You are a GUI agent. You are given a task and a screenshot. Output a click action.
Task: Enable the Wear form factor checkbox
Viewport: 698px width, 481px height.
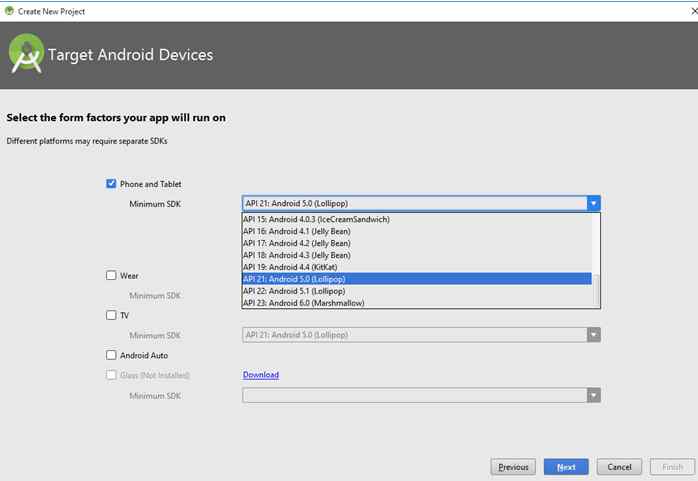pos(111,275)
